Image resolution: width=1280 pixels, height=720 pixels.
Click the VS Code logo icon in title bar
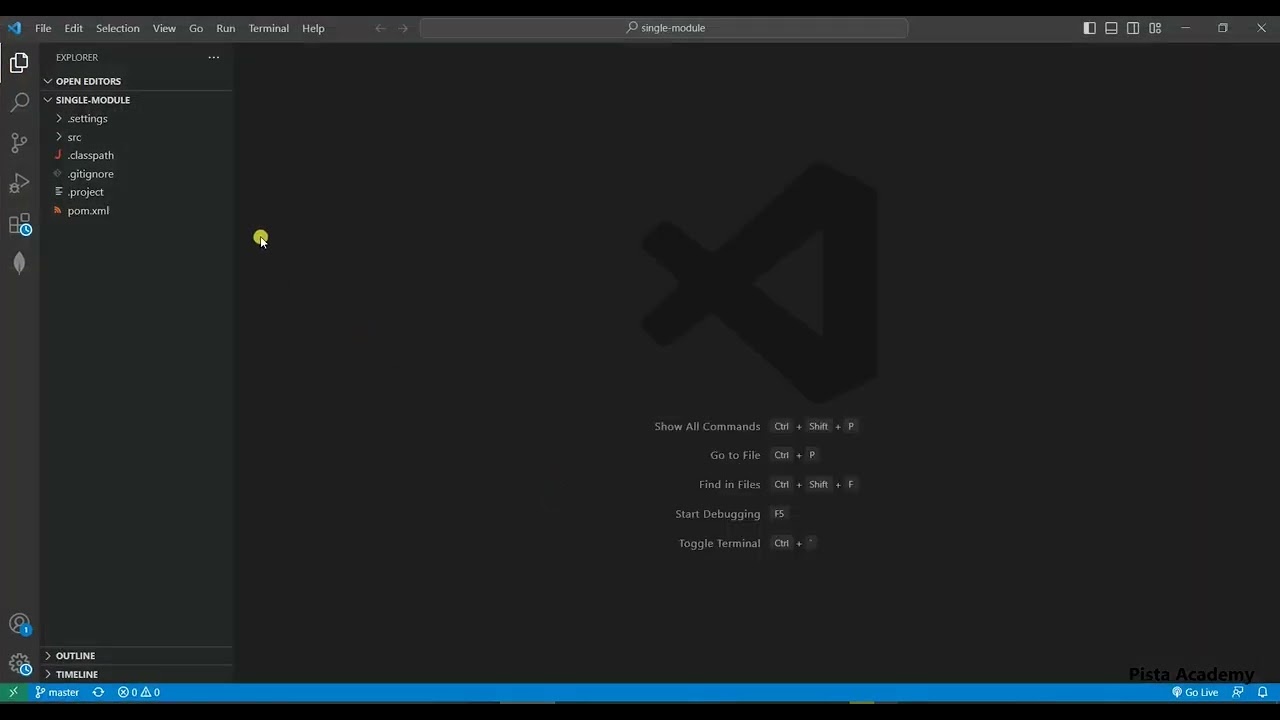pyautogui.click(x=14, y=28)
